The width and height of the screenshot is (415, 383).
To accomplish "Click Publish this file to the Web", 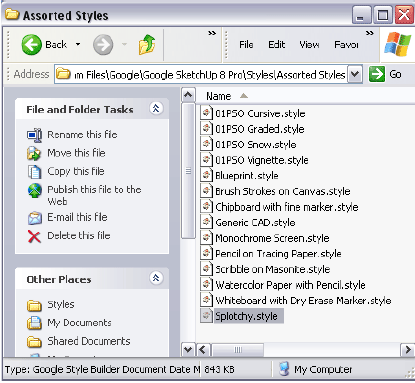I will pyautogui.click(x=94, y=195).
